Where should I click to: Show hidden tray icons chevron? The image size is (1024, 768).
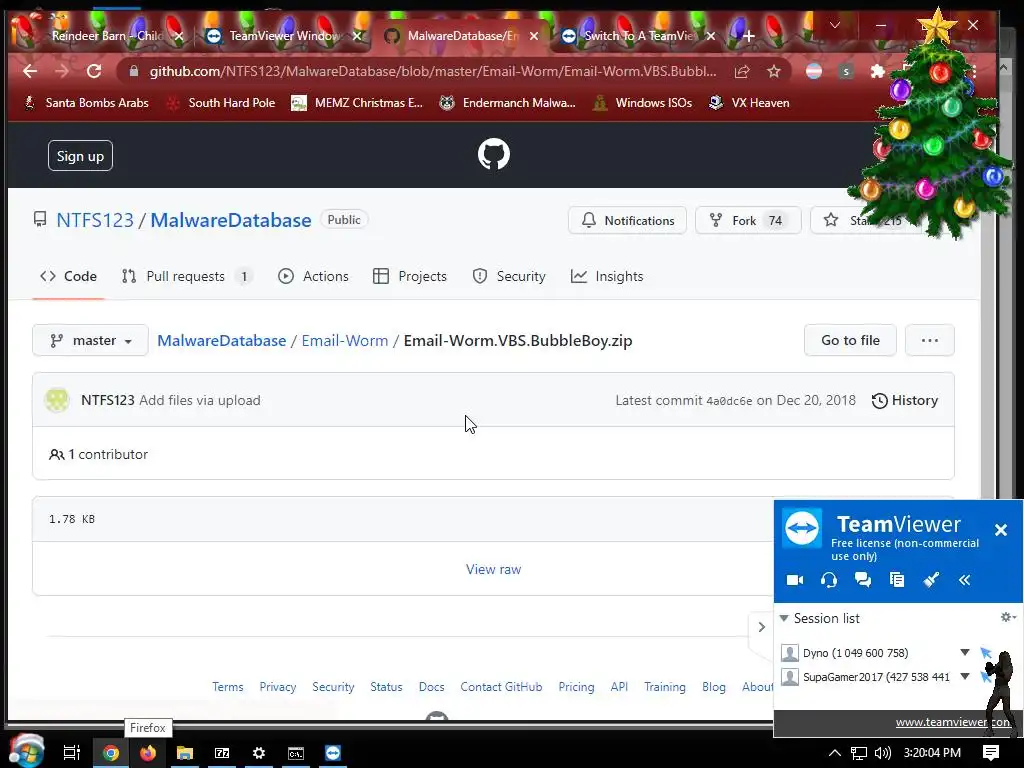click(x=835, y=753)
